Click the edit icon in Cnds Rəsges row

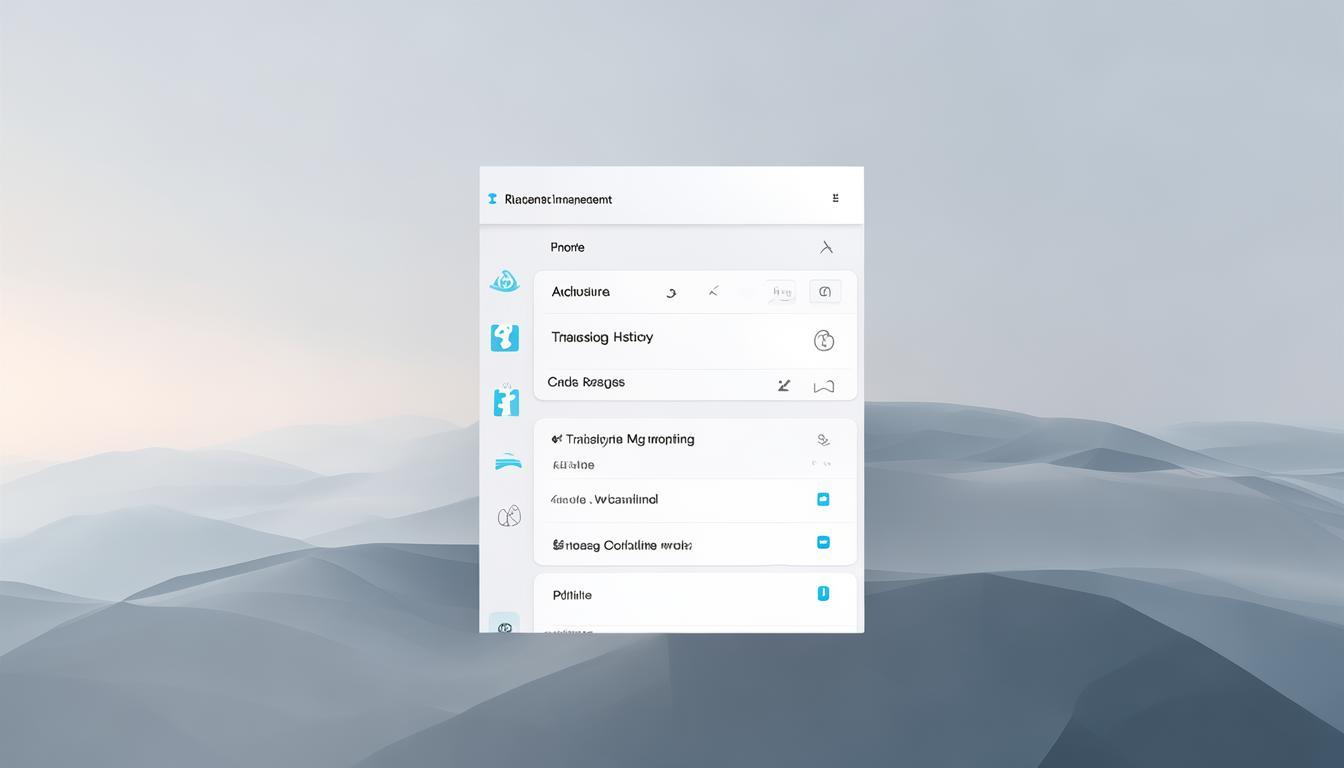pos(784,385)
